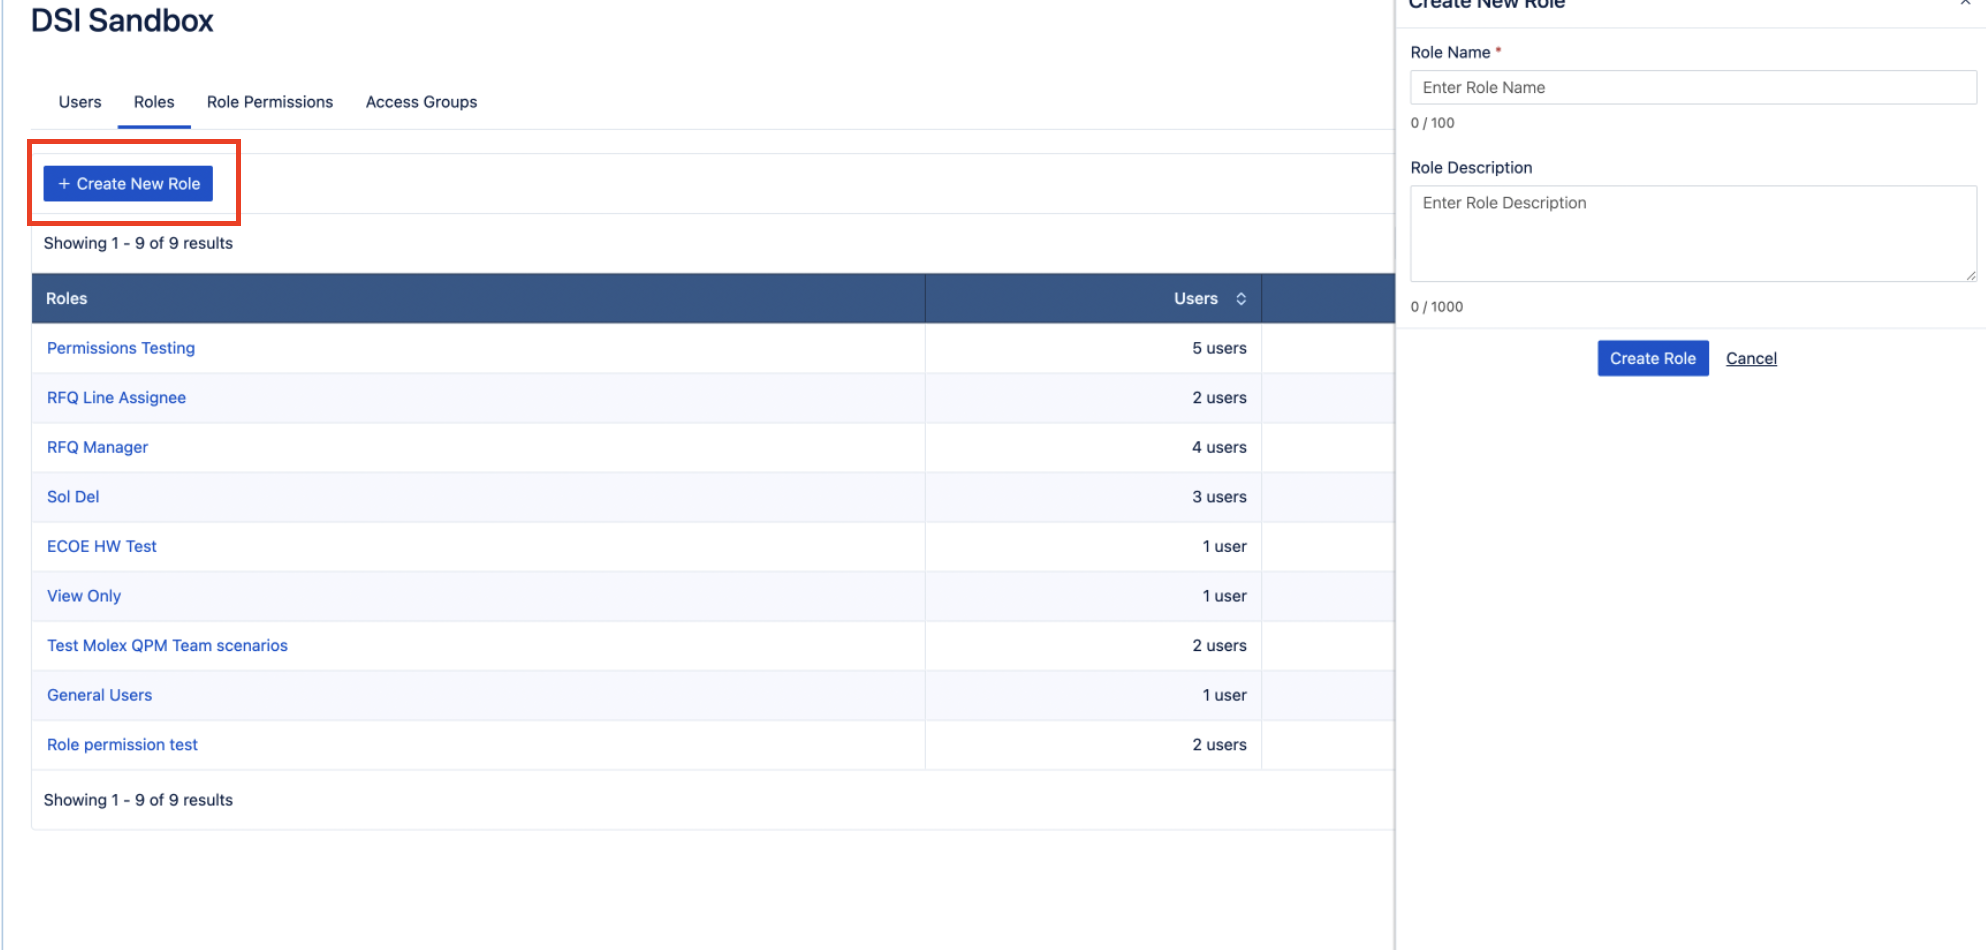Switch to the Users tab
This screenshot has height=950, width=1986.
pyautogui.click(x=80, y=102)
